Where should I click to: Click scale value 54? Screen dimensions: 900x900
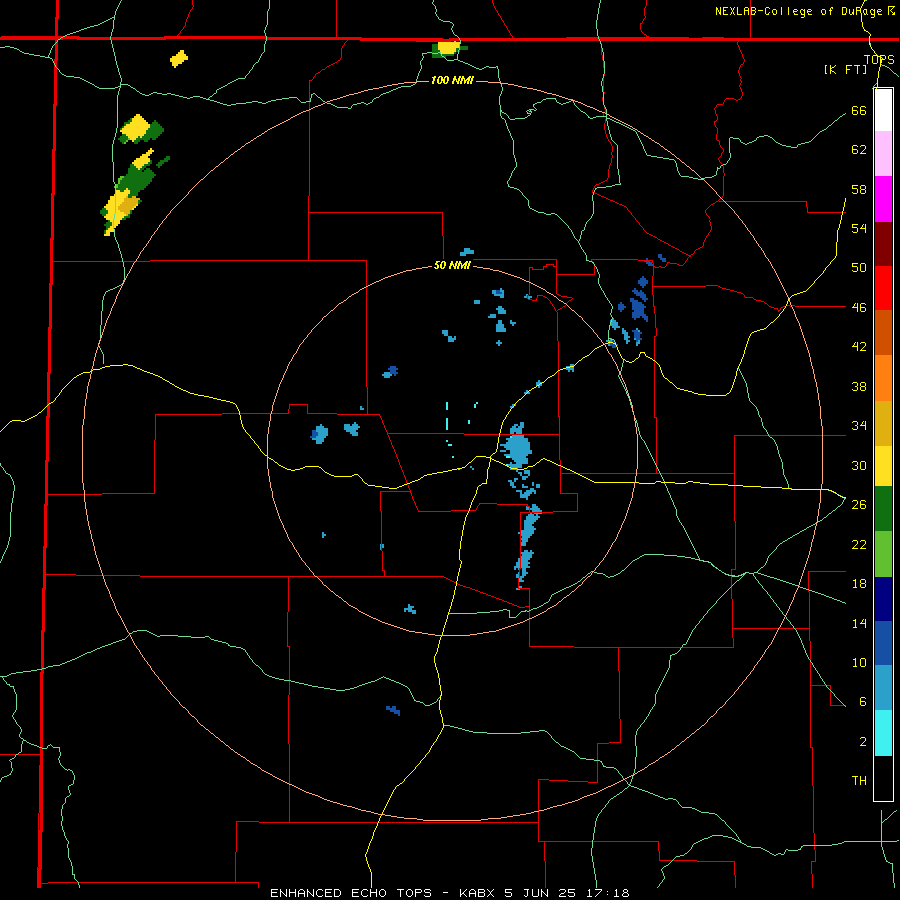pos(859,228)
